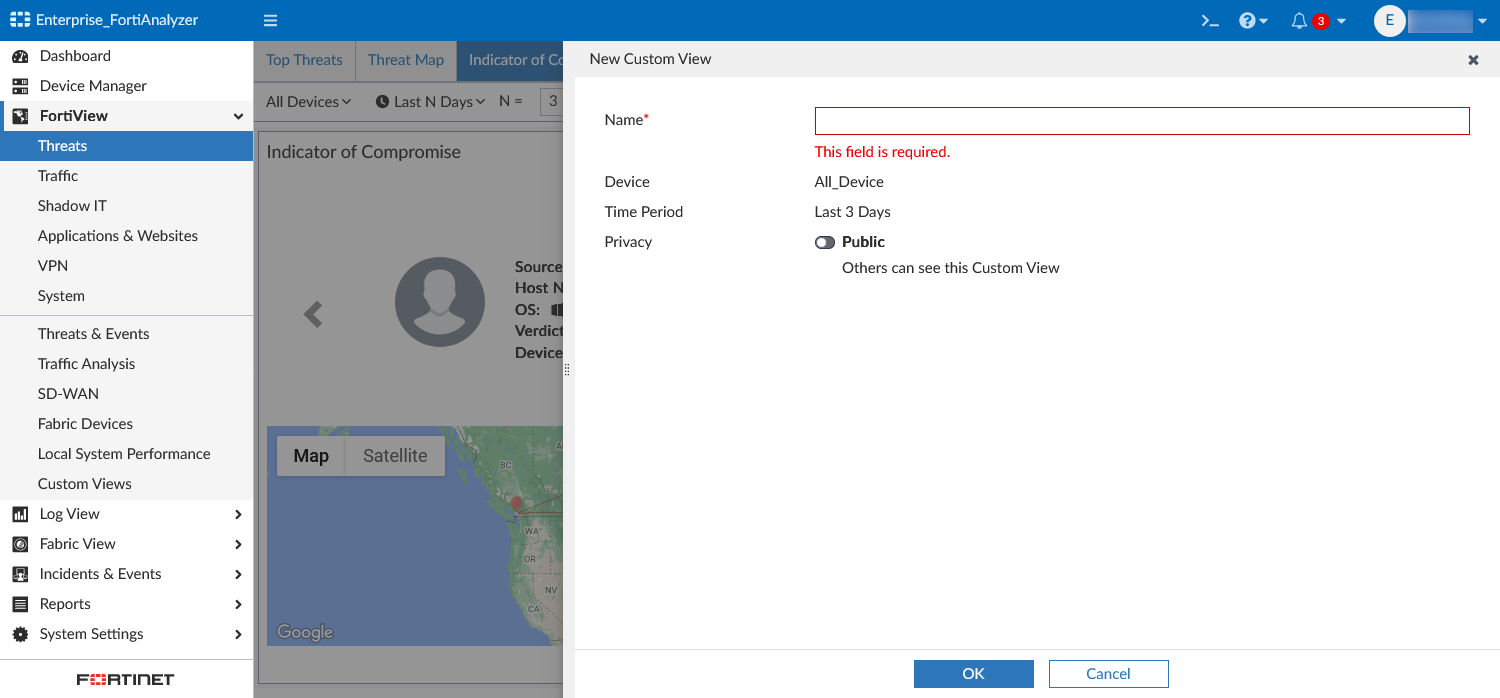
Task: Click the user profile placeholder image
Action: [x=440, y=302]
